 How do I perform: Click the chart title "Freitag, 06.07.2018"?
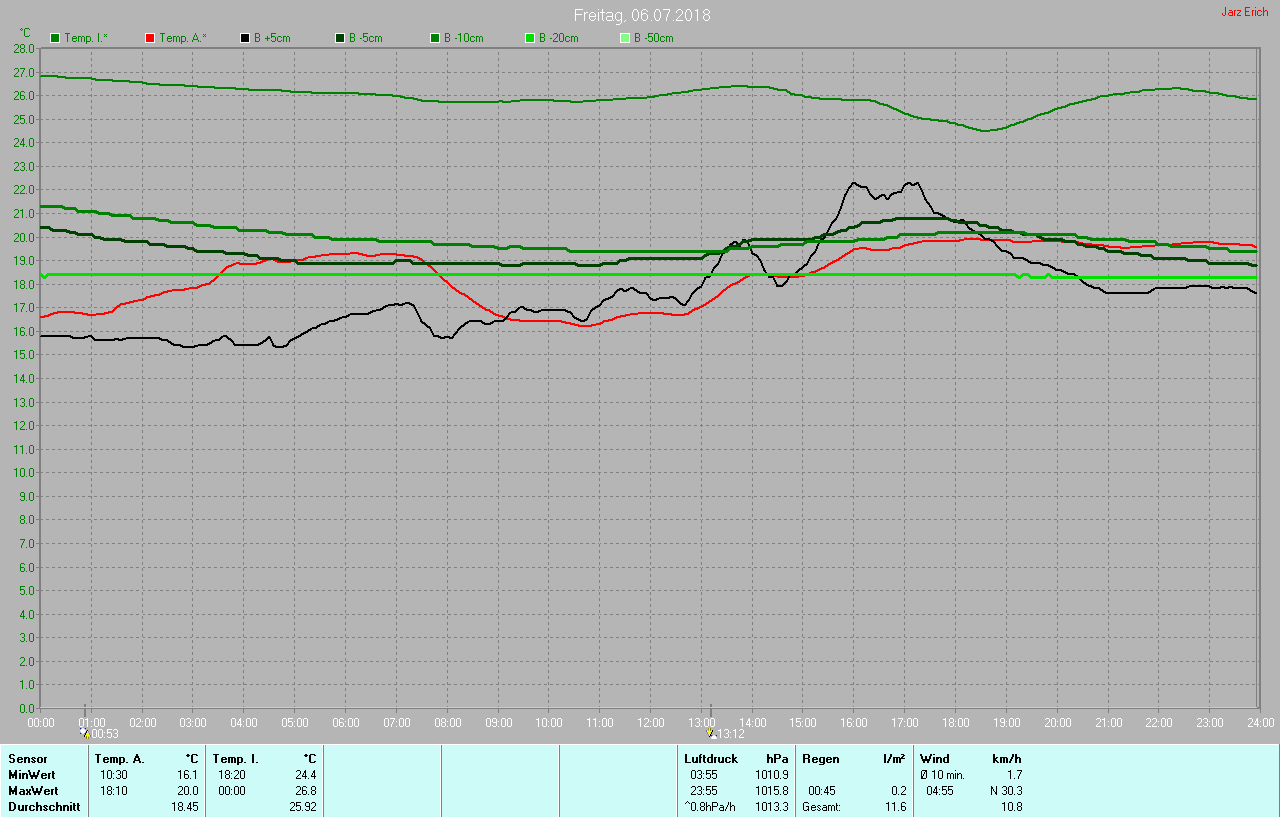pyautogui.click(x=642, y=15)
